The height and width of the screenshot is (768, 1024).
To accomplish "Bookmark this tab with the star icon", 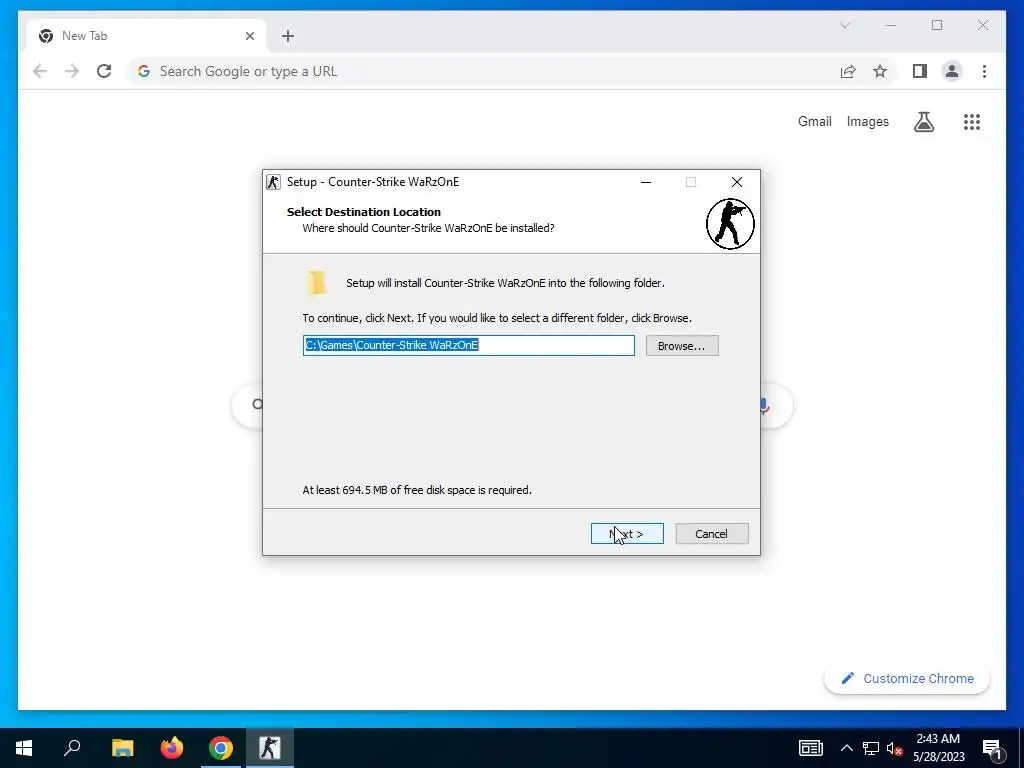I will [x=880, y=71].
